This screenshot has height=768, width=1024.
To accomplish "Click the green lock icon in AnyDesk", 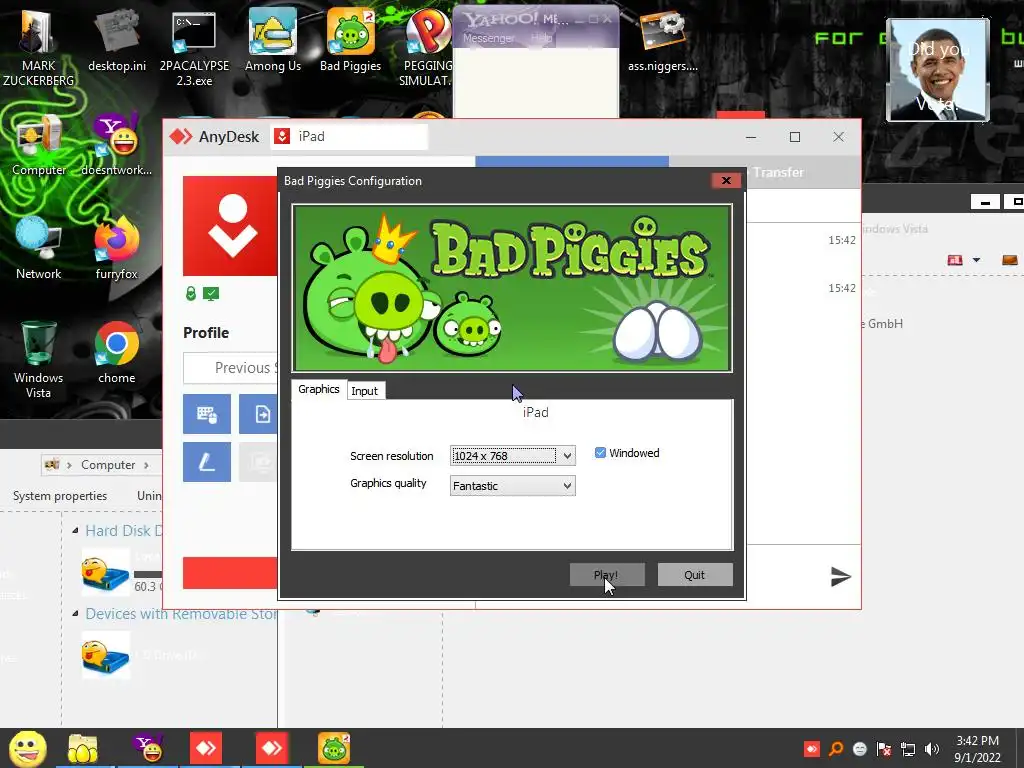I will 191,294.
